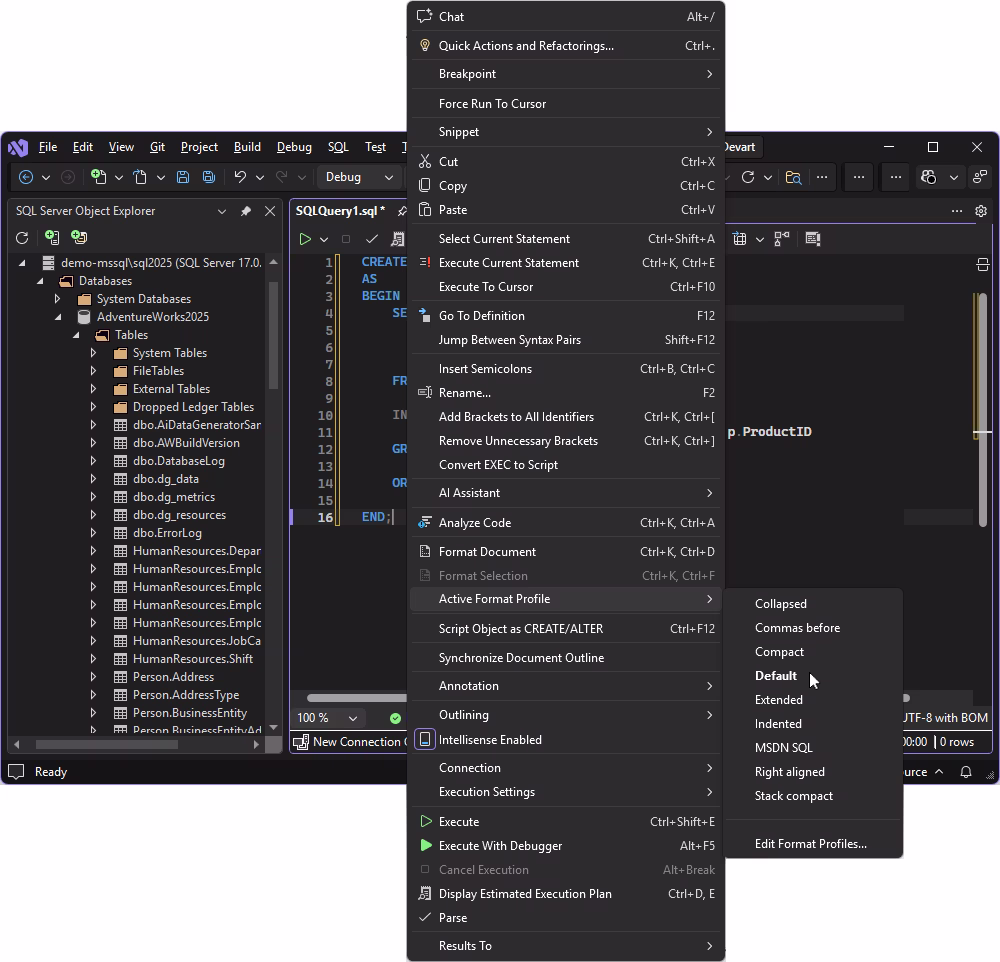Click the navigate back arrow icon
This screenshot has width=1000, height=962.
coord(26,177)
